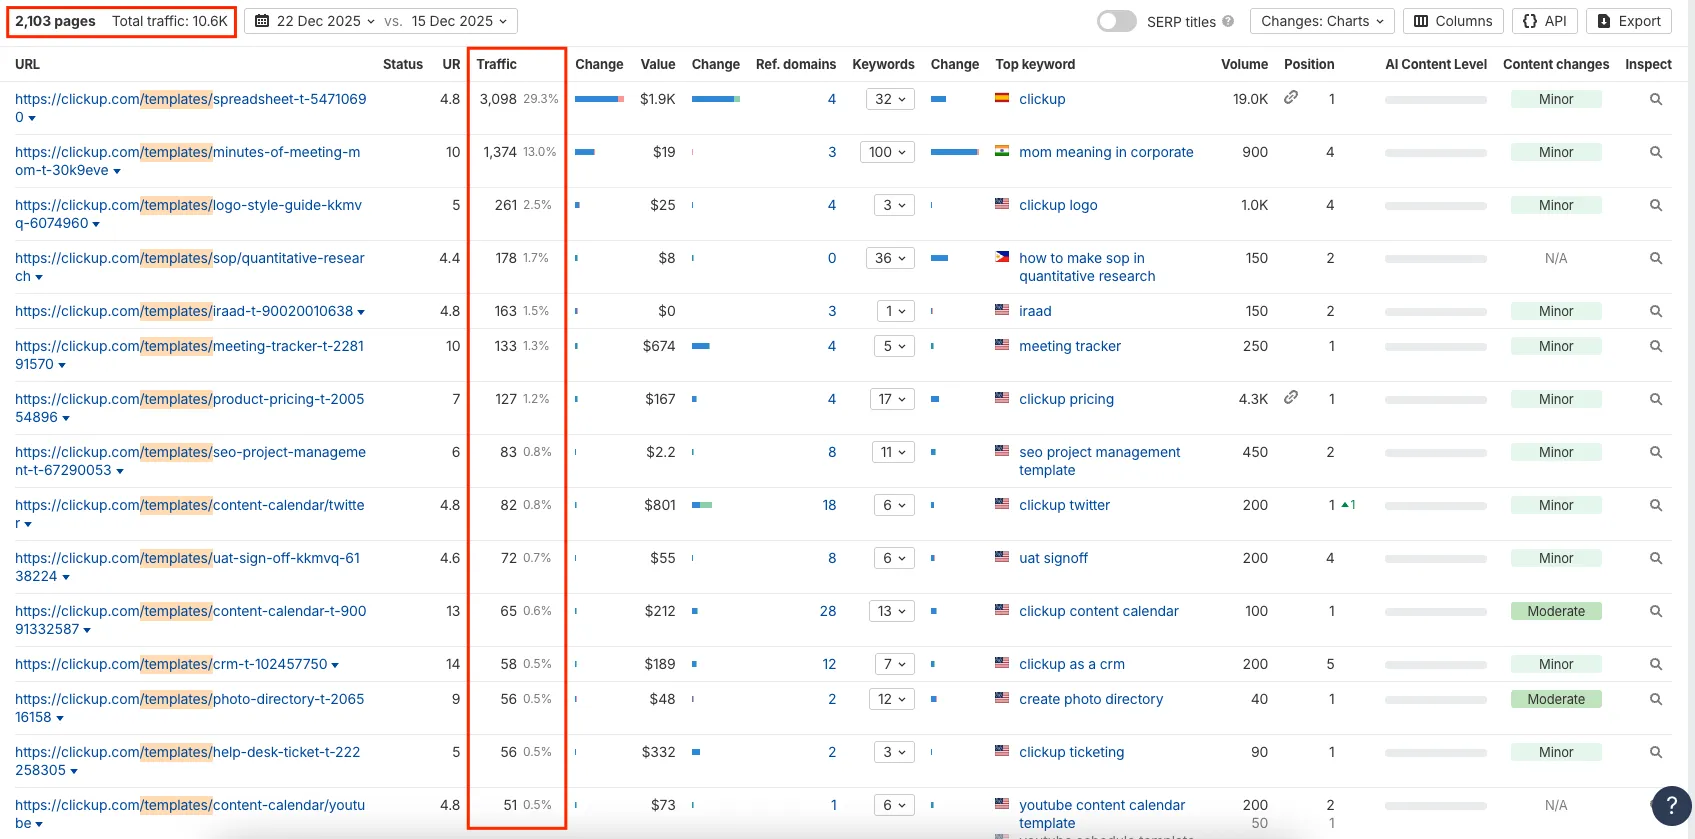This screenshot has width=1695, height=839.
Task: Open the 15 Dec 2025 comparison date dropdown
Action: 459,21
